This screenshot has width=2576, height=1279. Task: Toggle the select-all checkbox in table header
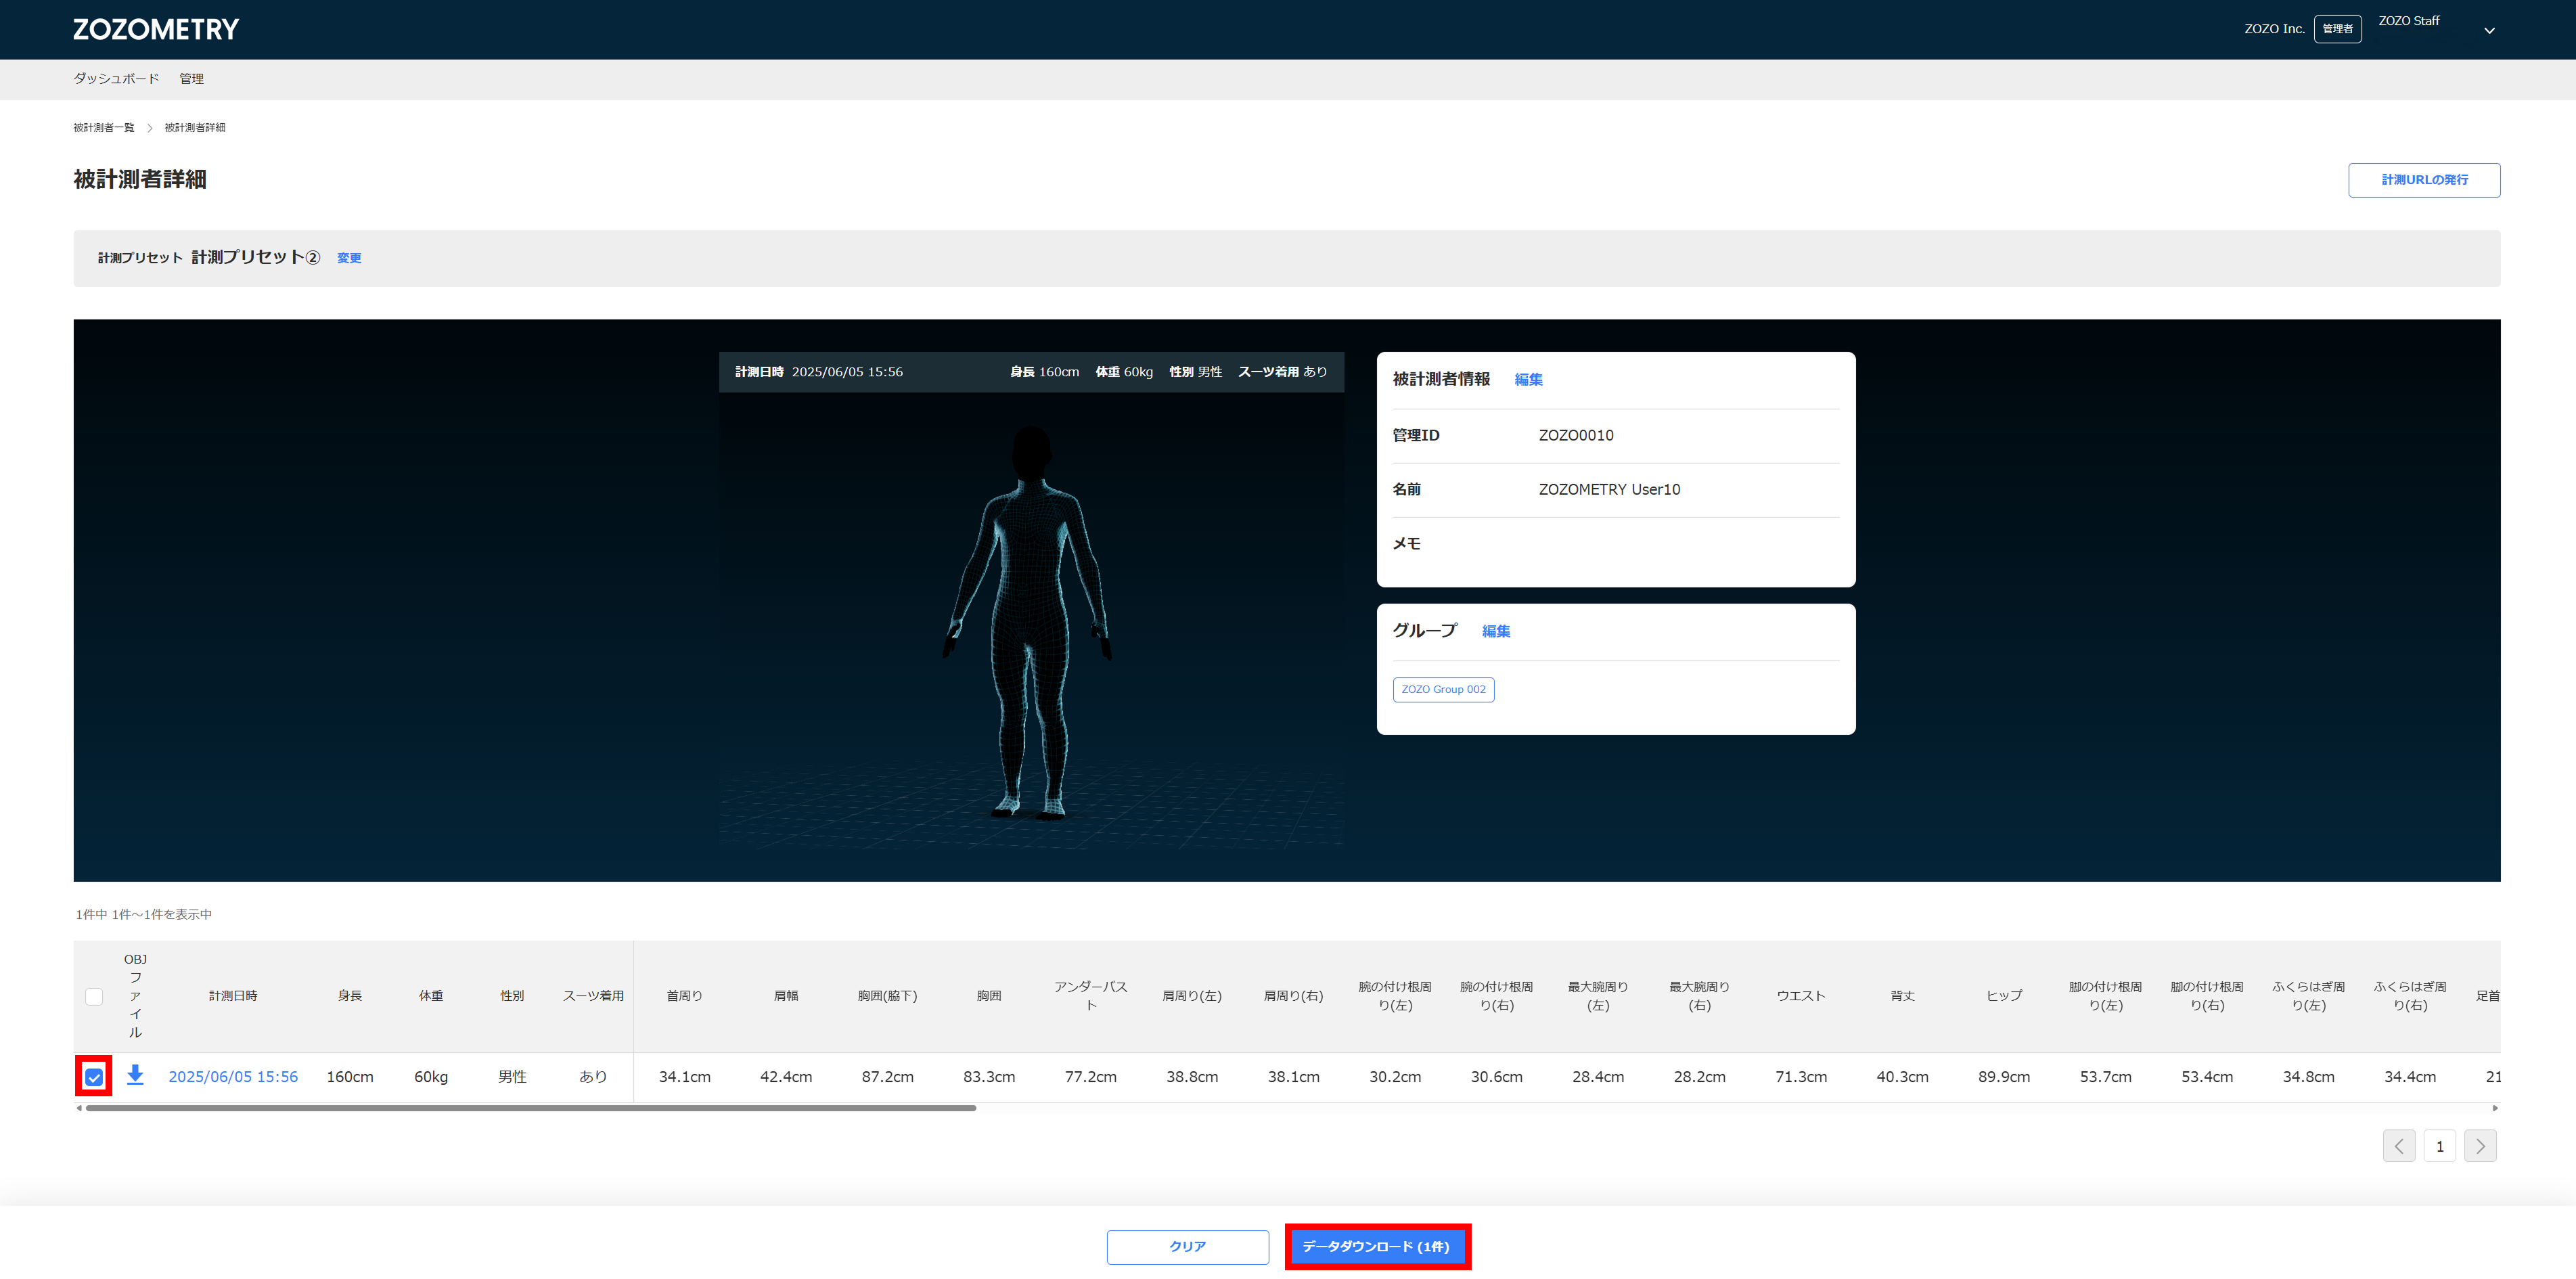tap(94, 996)
